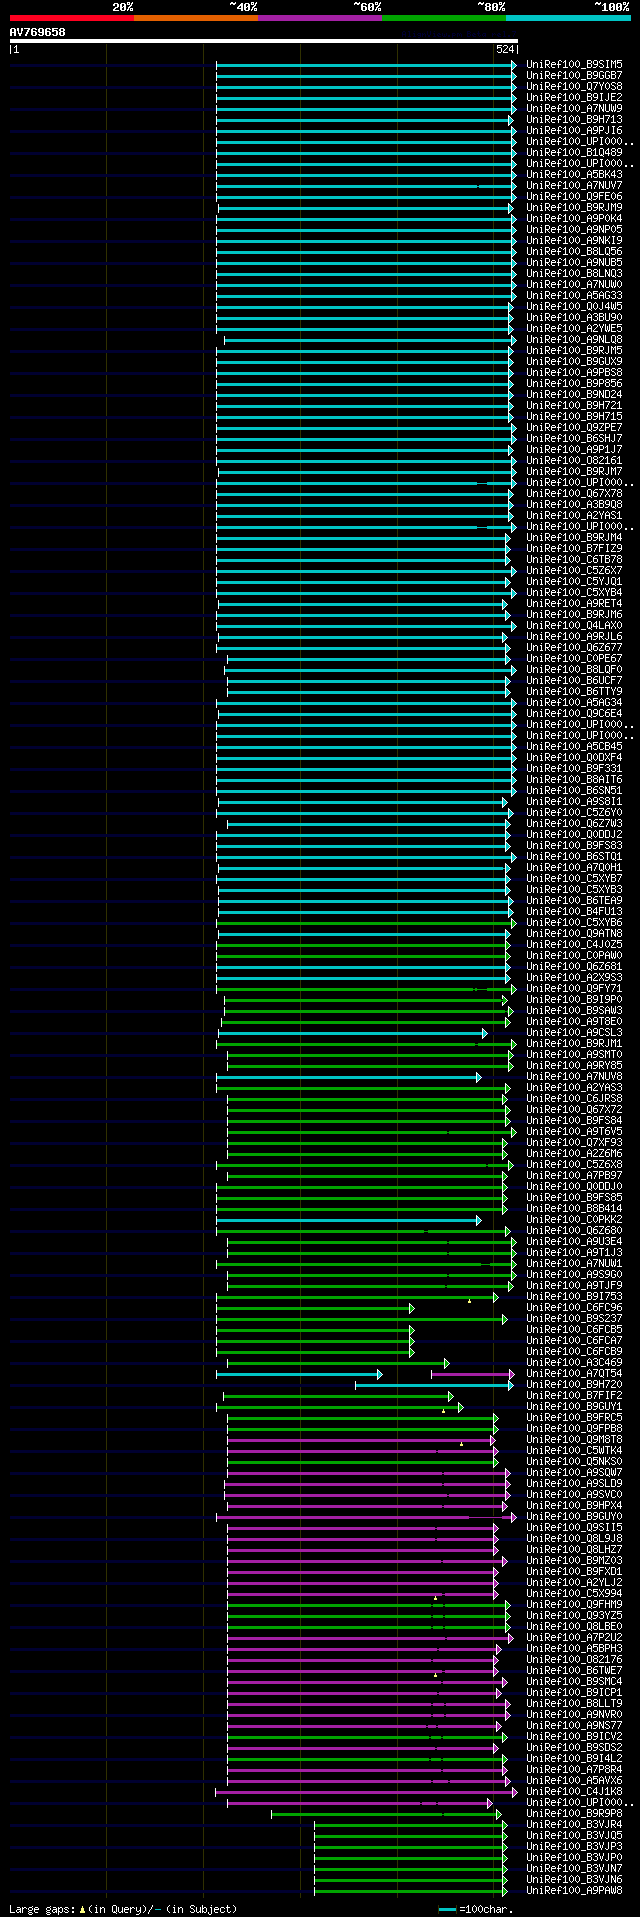Choose the UniRef100_A3BU90 hit label

pyautogui.click(x=574, y=317)
